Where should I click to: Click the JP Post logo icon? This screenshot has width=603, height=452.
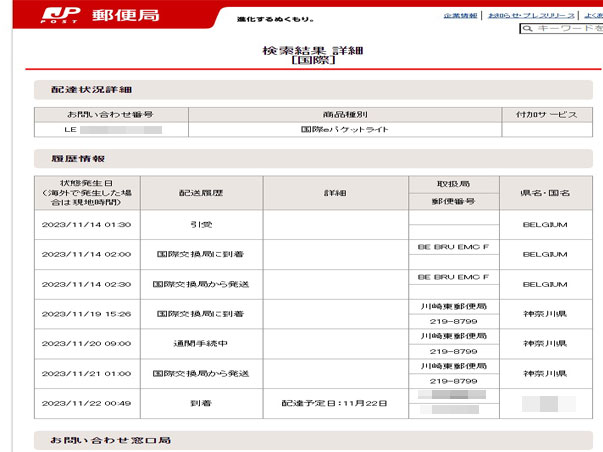point(58,16)
